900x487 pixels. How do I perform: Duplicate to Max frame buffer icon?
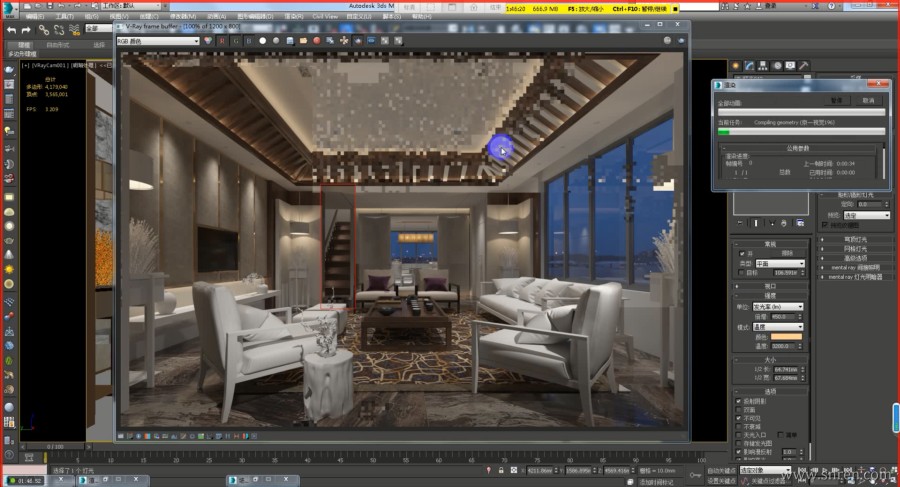pyautogui.click(x=330, y=41)
